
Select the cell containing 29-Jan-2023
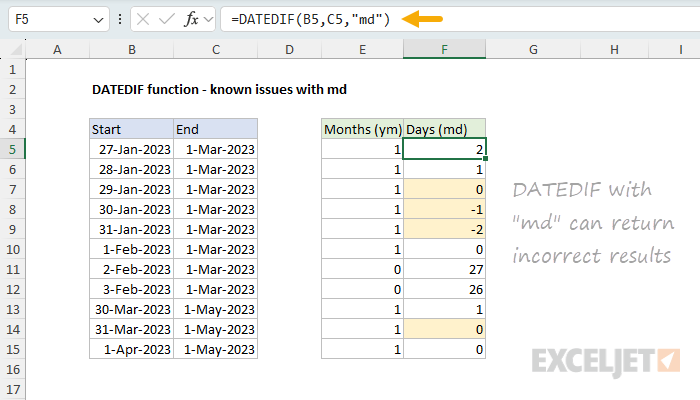[131, 189]
